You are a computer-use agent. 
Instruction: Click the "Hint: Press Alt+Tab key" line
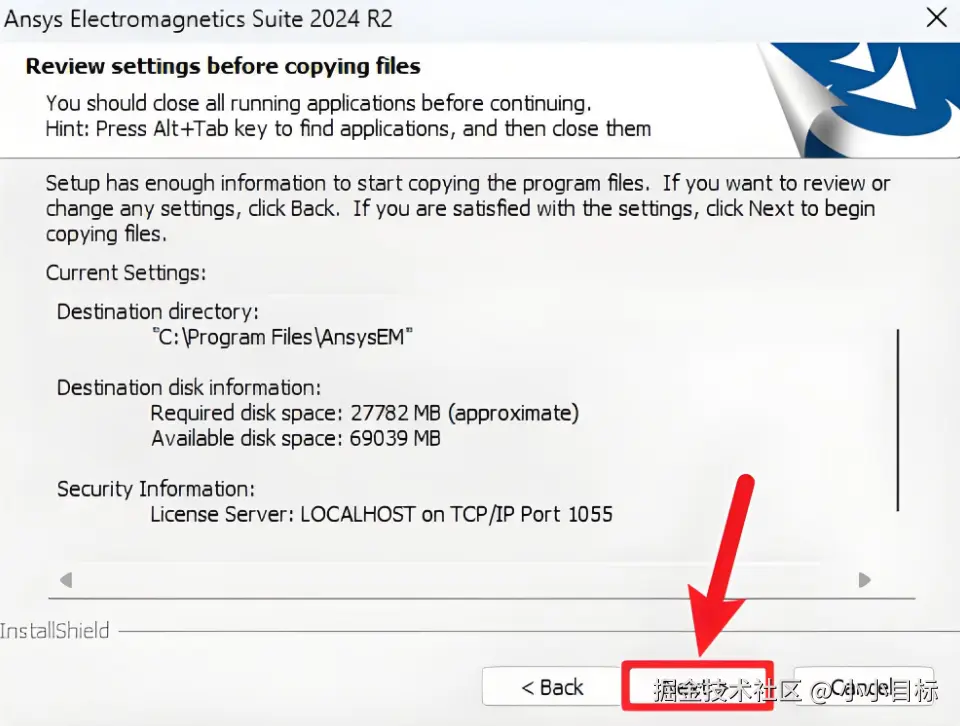click(348, 129)
